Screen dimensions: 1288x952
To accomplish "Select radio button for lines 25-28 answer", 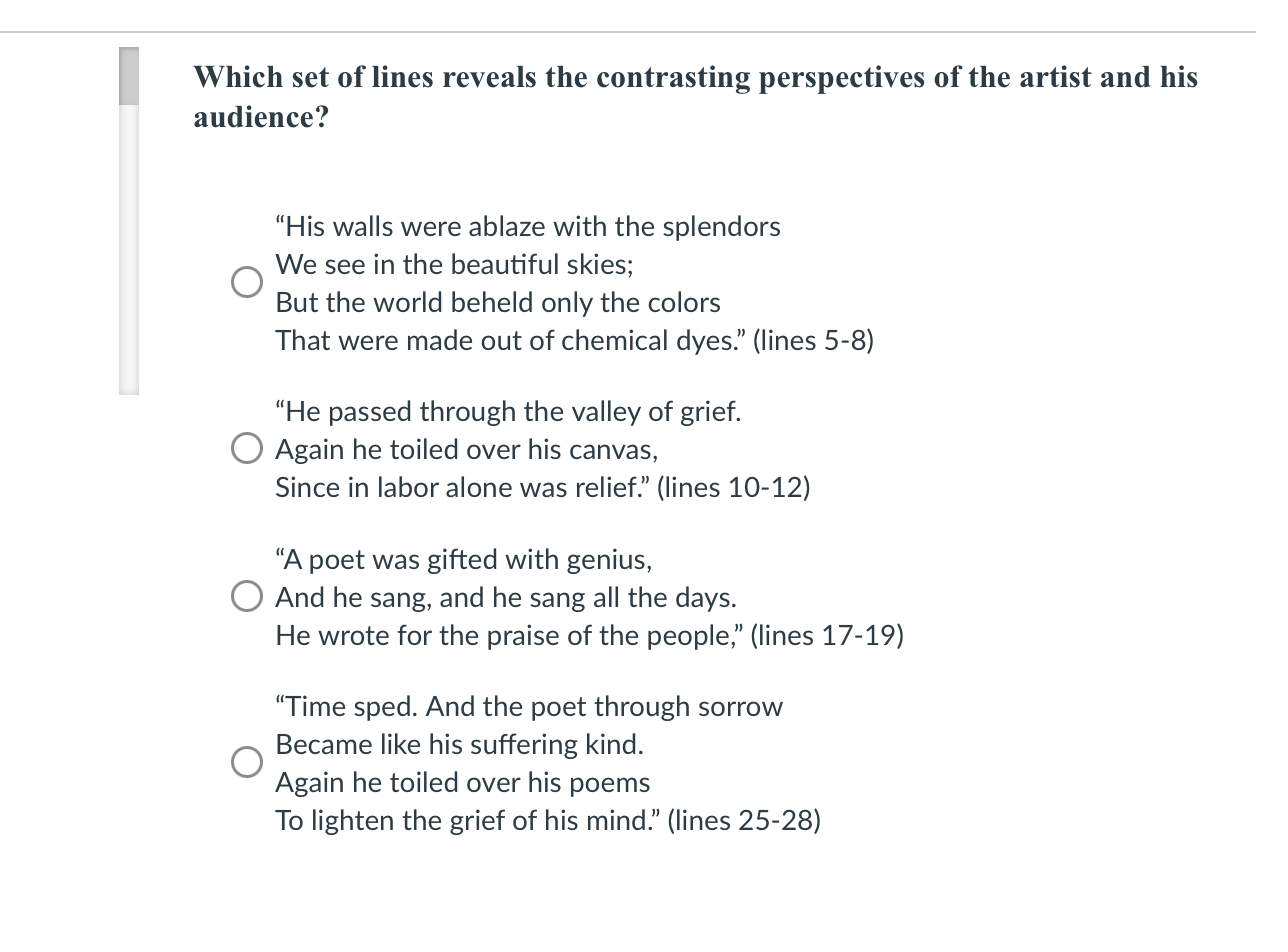I will click(x=247, y=763).
